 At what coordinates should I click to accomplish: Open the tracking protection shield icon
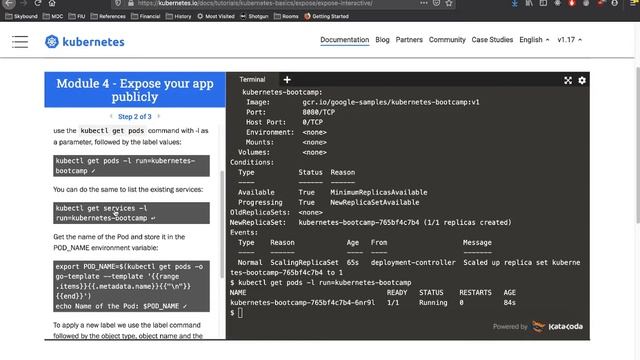pyautogui.click(x=118, y=3)
